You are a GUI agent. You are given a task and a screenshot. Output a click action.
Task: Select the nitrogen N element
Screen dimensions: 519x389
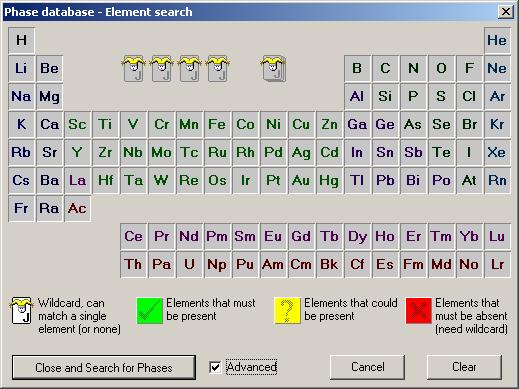click(x=413, y=68)
